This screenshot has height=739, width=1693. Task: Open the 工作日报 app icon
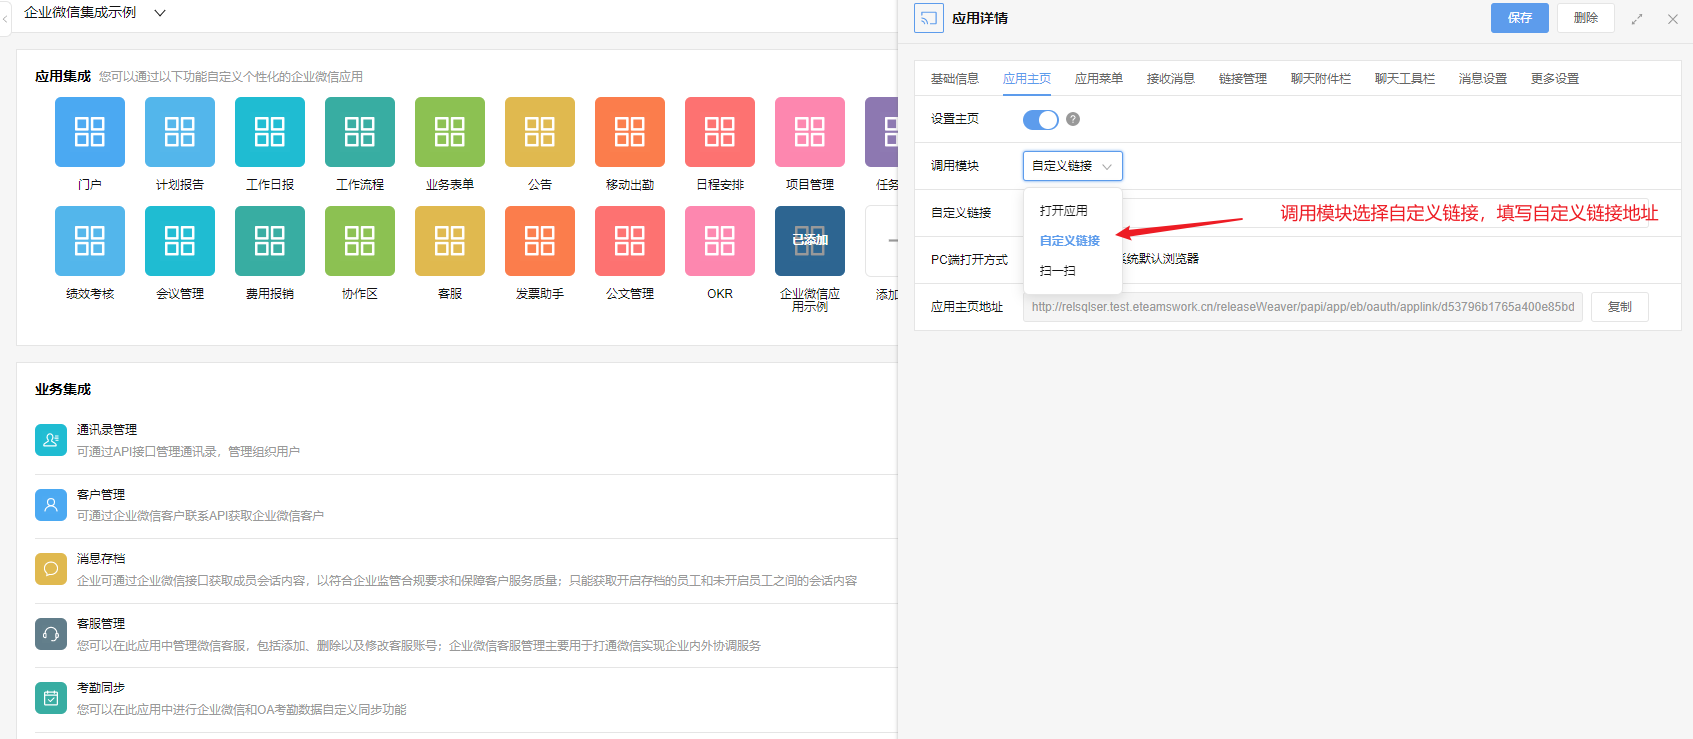(x=270, y=132)
